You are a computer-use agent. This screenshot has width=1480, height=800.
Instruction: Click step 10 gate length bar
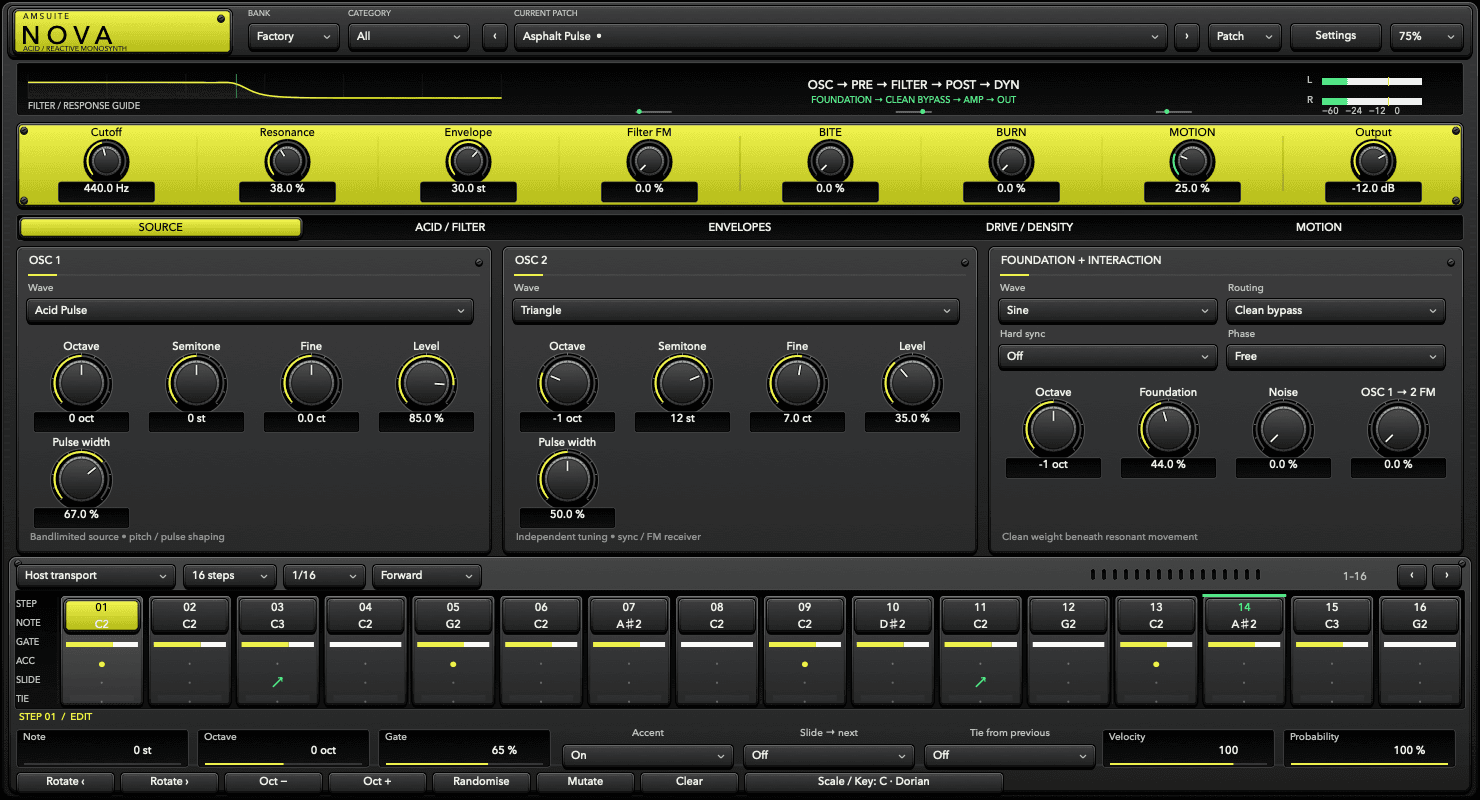tap(893, 645)
